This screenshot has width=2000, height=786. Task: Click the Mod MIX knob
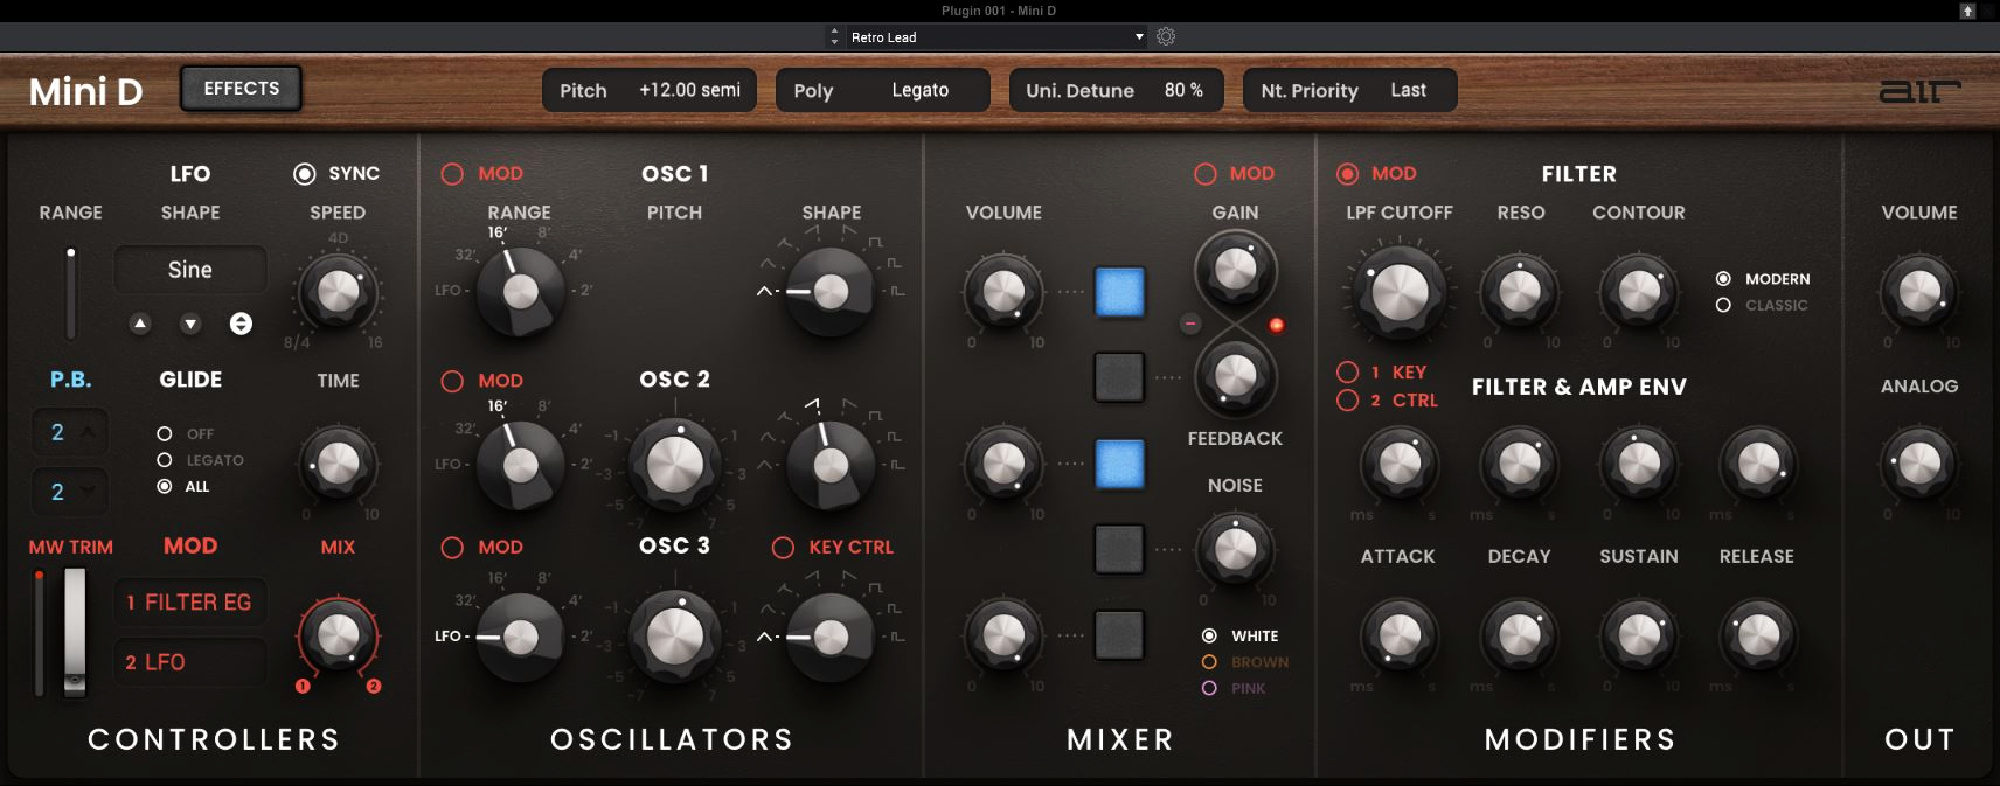338,636
